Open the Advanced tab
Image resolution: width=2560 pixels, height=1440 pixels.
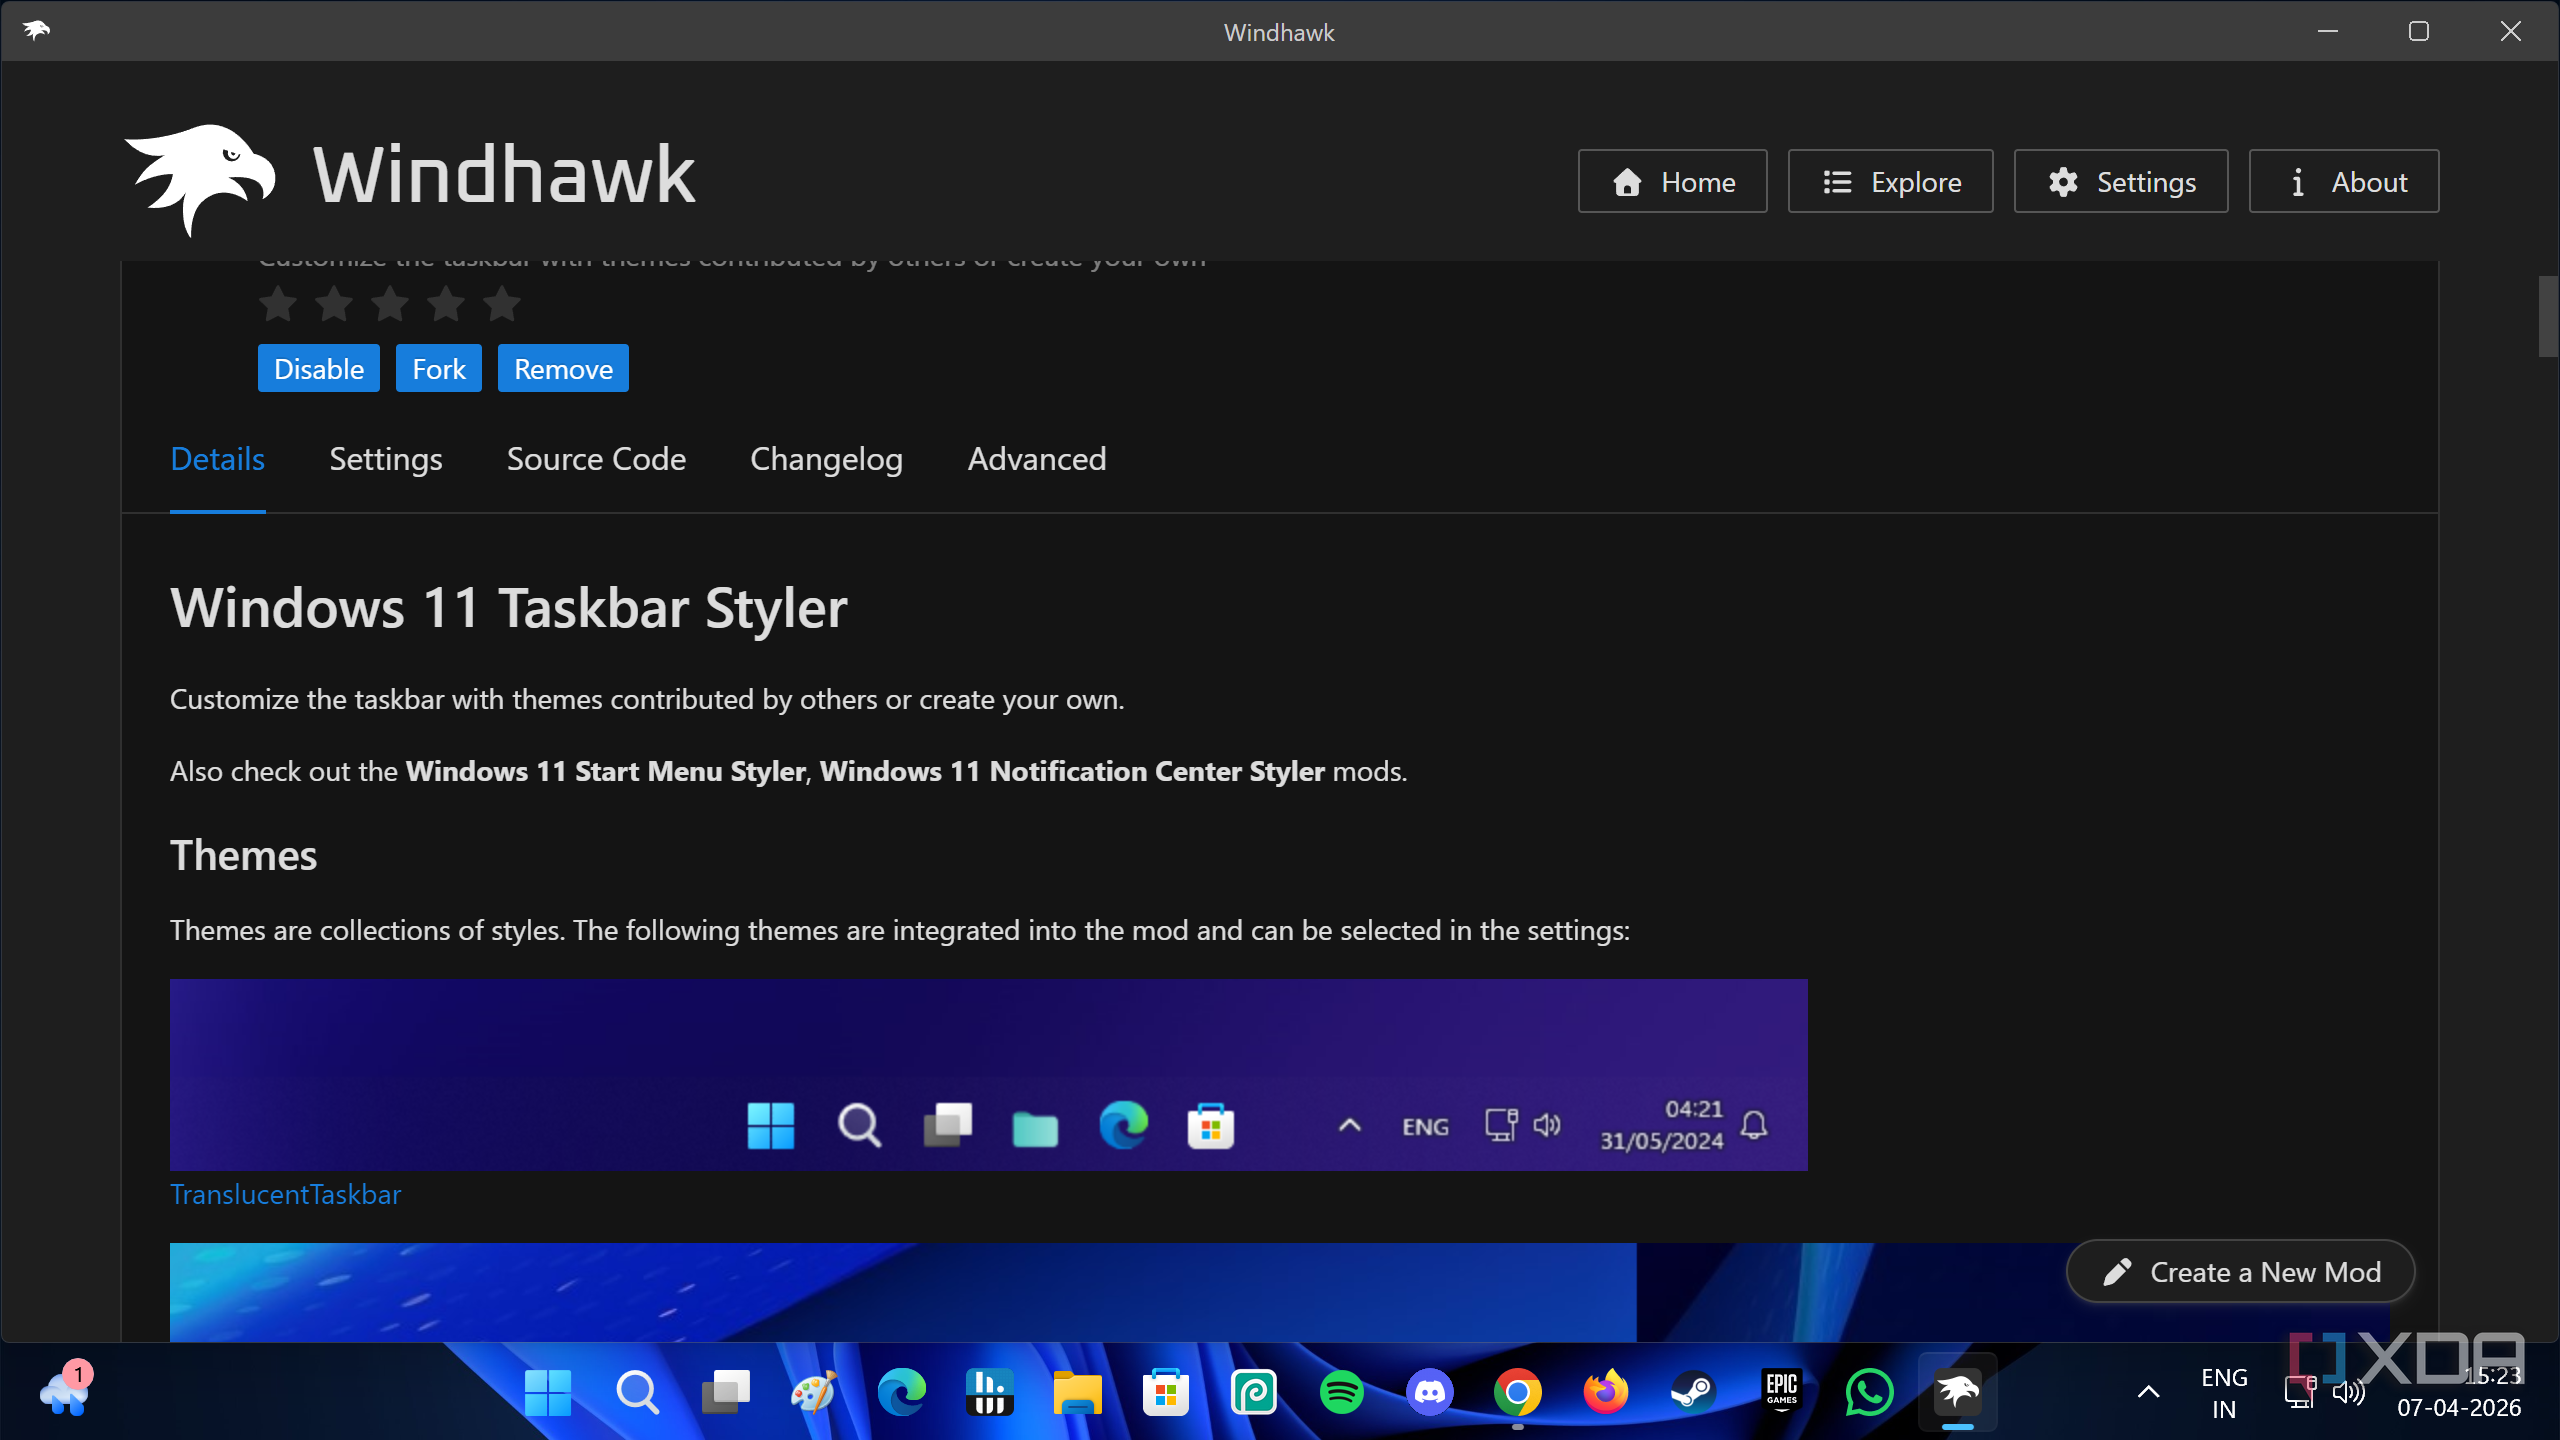click(x=1036, y=459)
